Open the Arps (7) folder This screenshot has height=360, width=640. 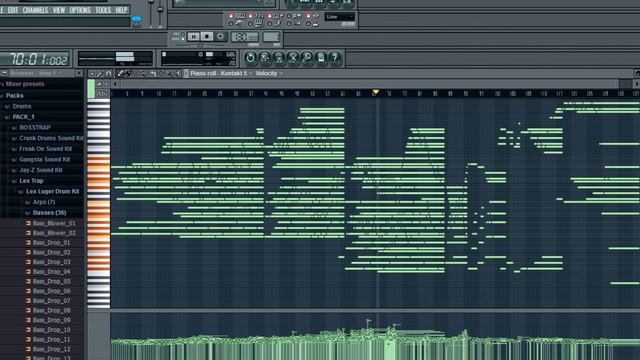tap(44, 202)
